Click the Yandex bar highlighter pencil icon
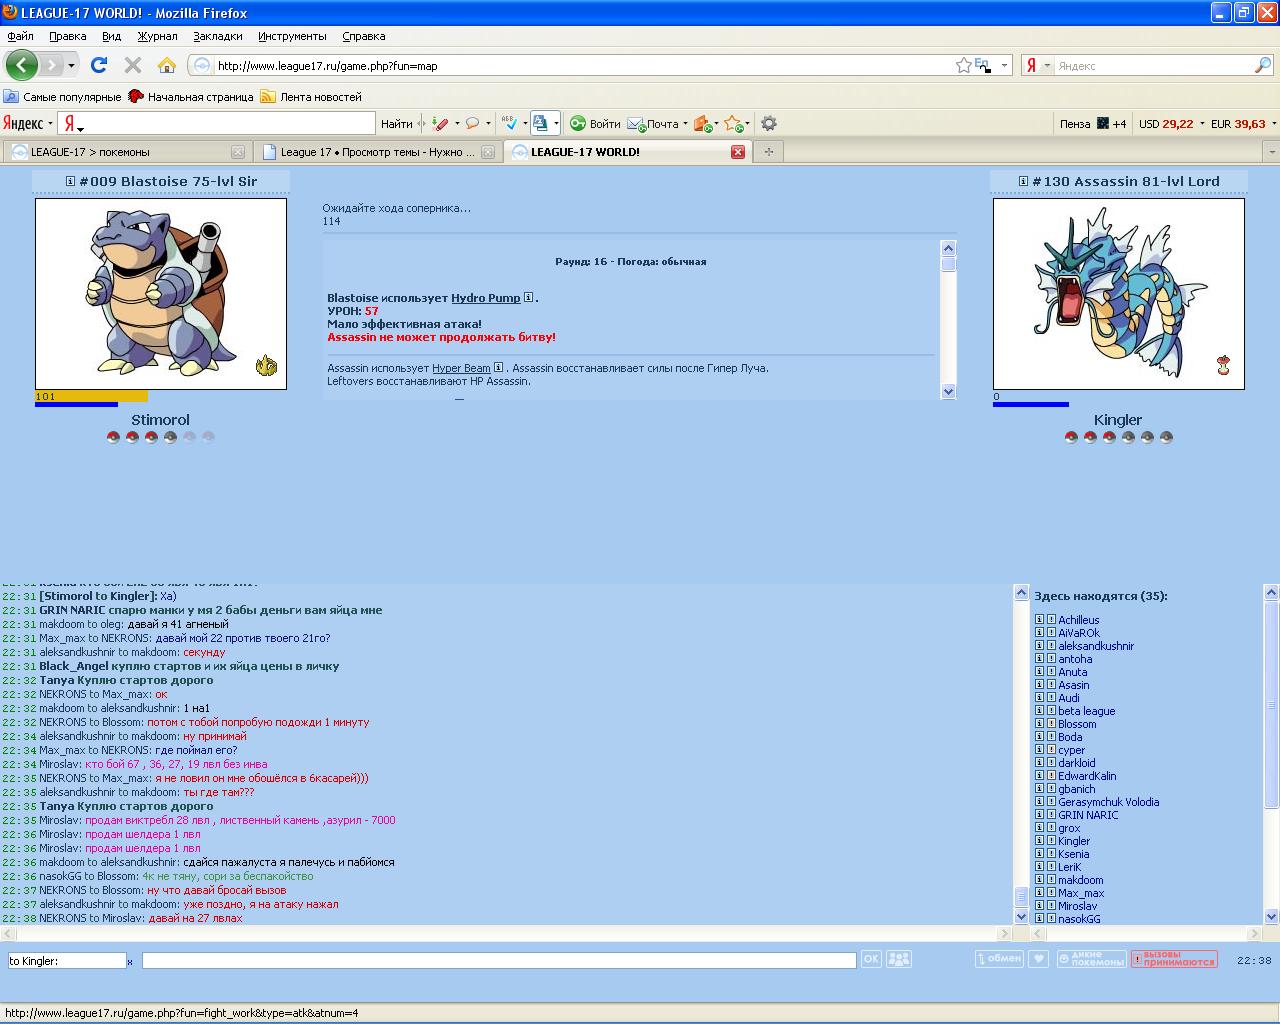This screenshot has width=1280, height=1024. pyautogui.click(x=440, y=123)
